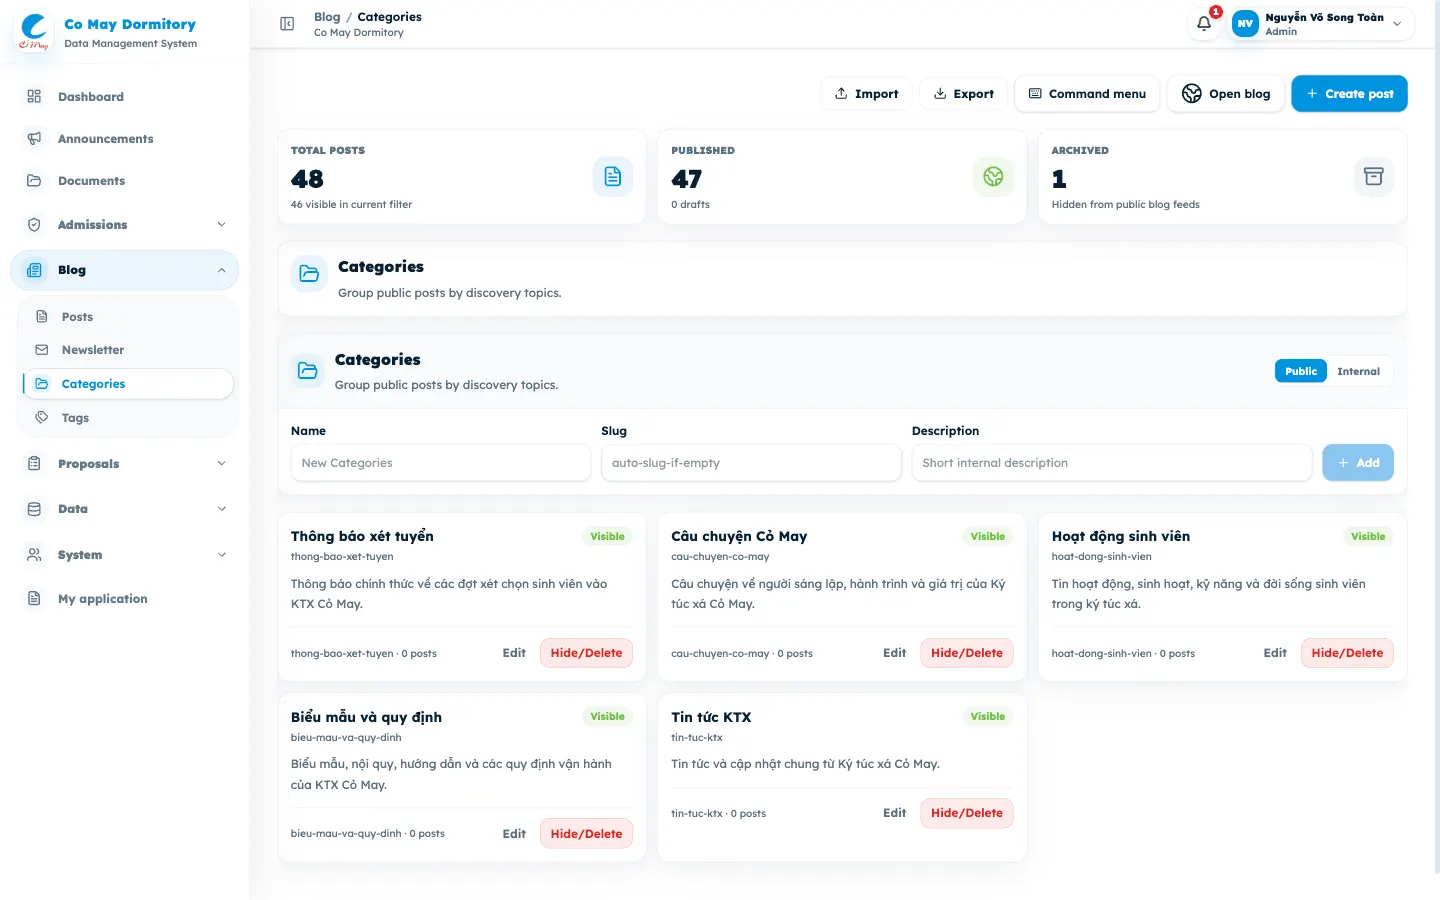This screenshot has height=900, width=1440.
Task: Click the New Categories name field
Action: click(x=440, y=463)
